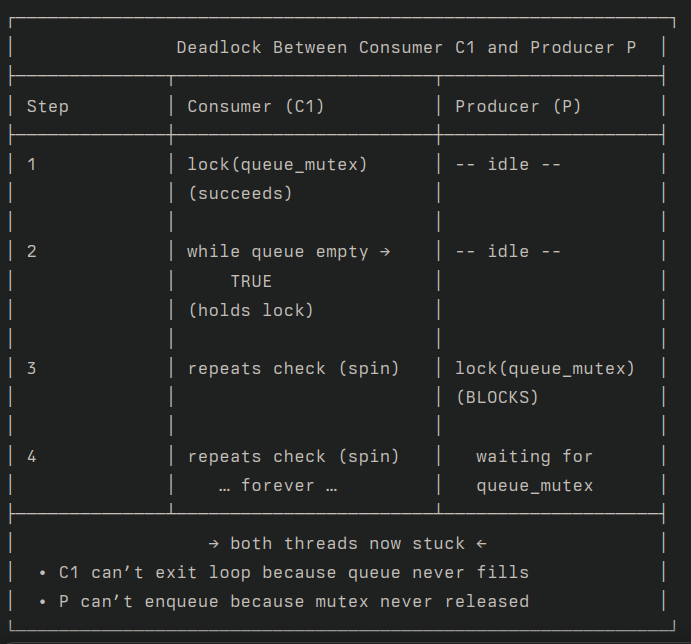
Task: Click the 'P can't enqueue' bullet line
Action: 284,602
